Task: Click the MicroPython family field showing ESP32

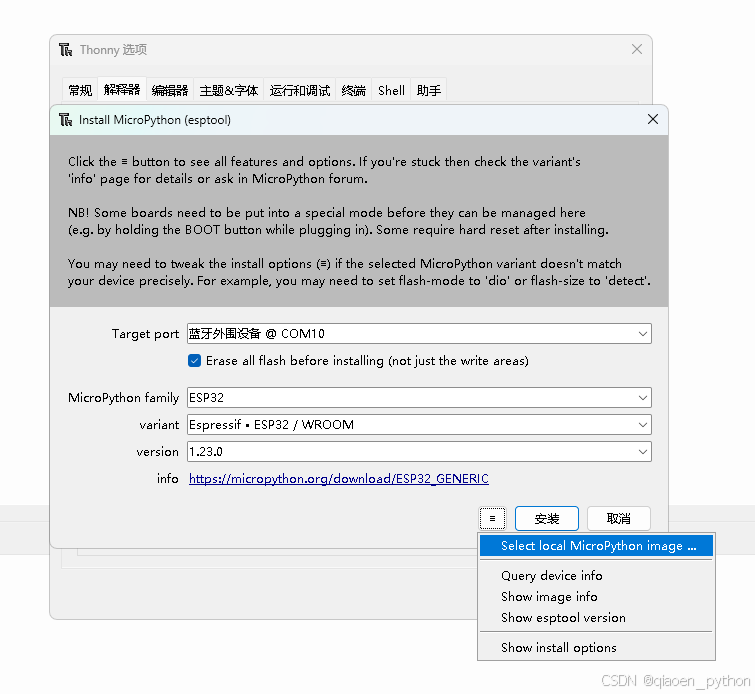Action: [419, 398]
